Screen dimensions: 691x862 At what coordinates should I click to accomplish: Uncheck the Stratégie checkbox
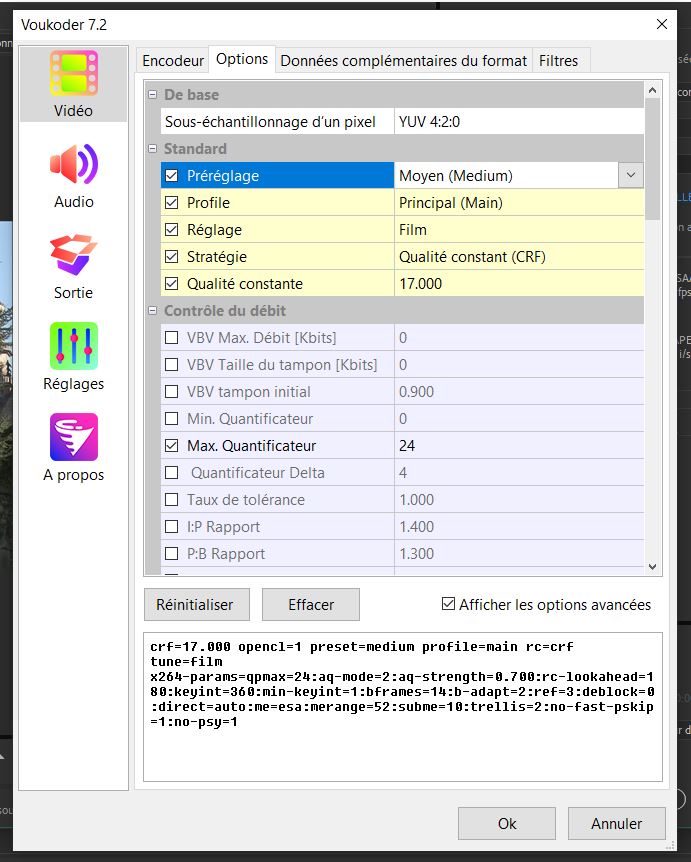[172, 256]
